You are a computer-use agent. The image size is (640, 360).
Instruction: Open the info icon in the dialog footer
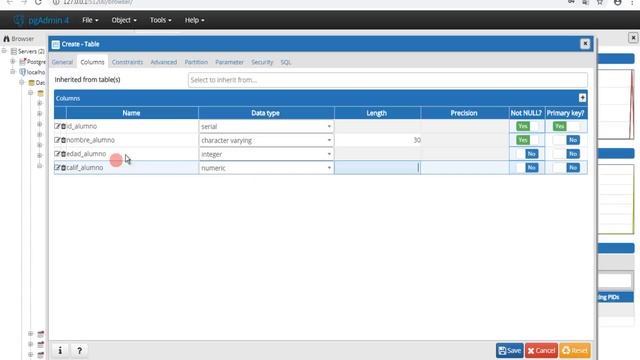tap(60, 350)
